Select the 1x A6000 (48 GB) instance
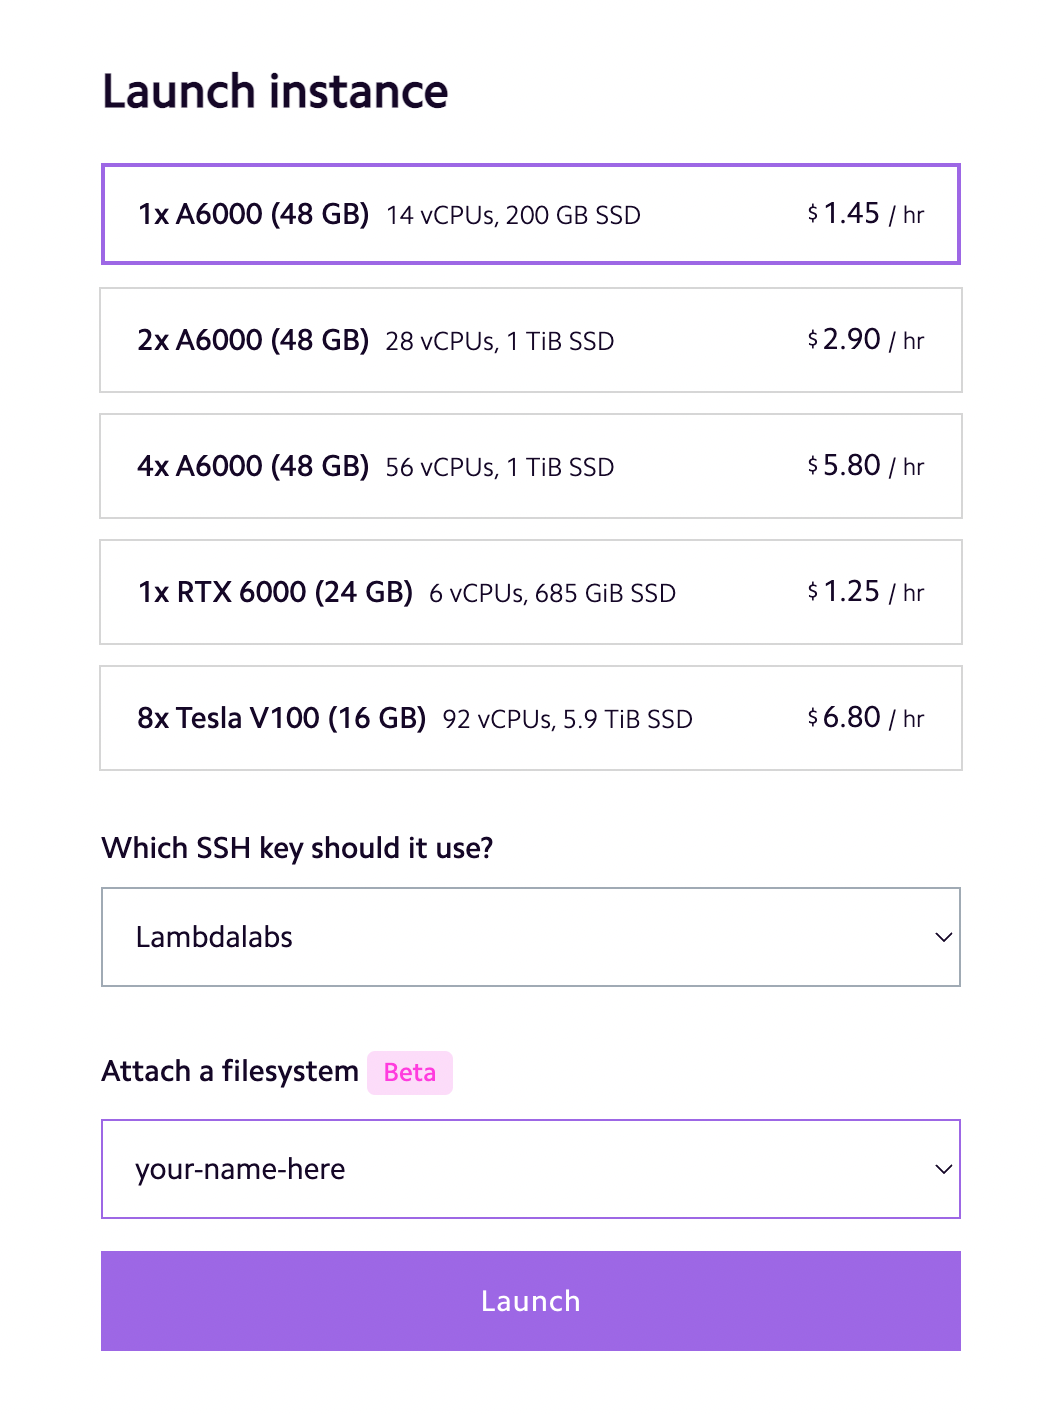 coord(530,214)
